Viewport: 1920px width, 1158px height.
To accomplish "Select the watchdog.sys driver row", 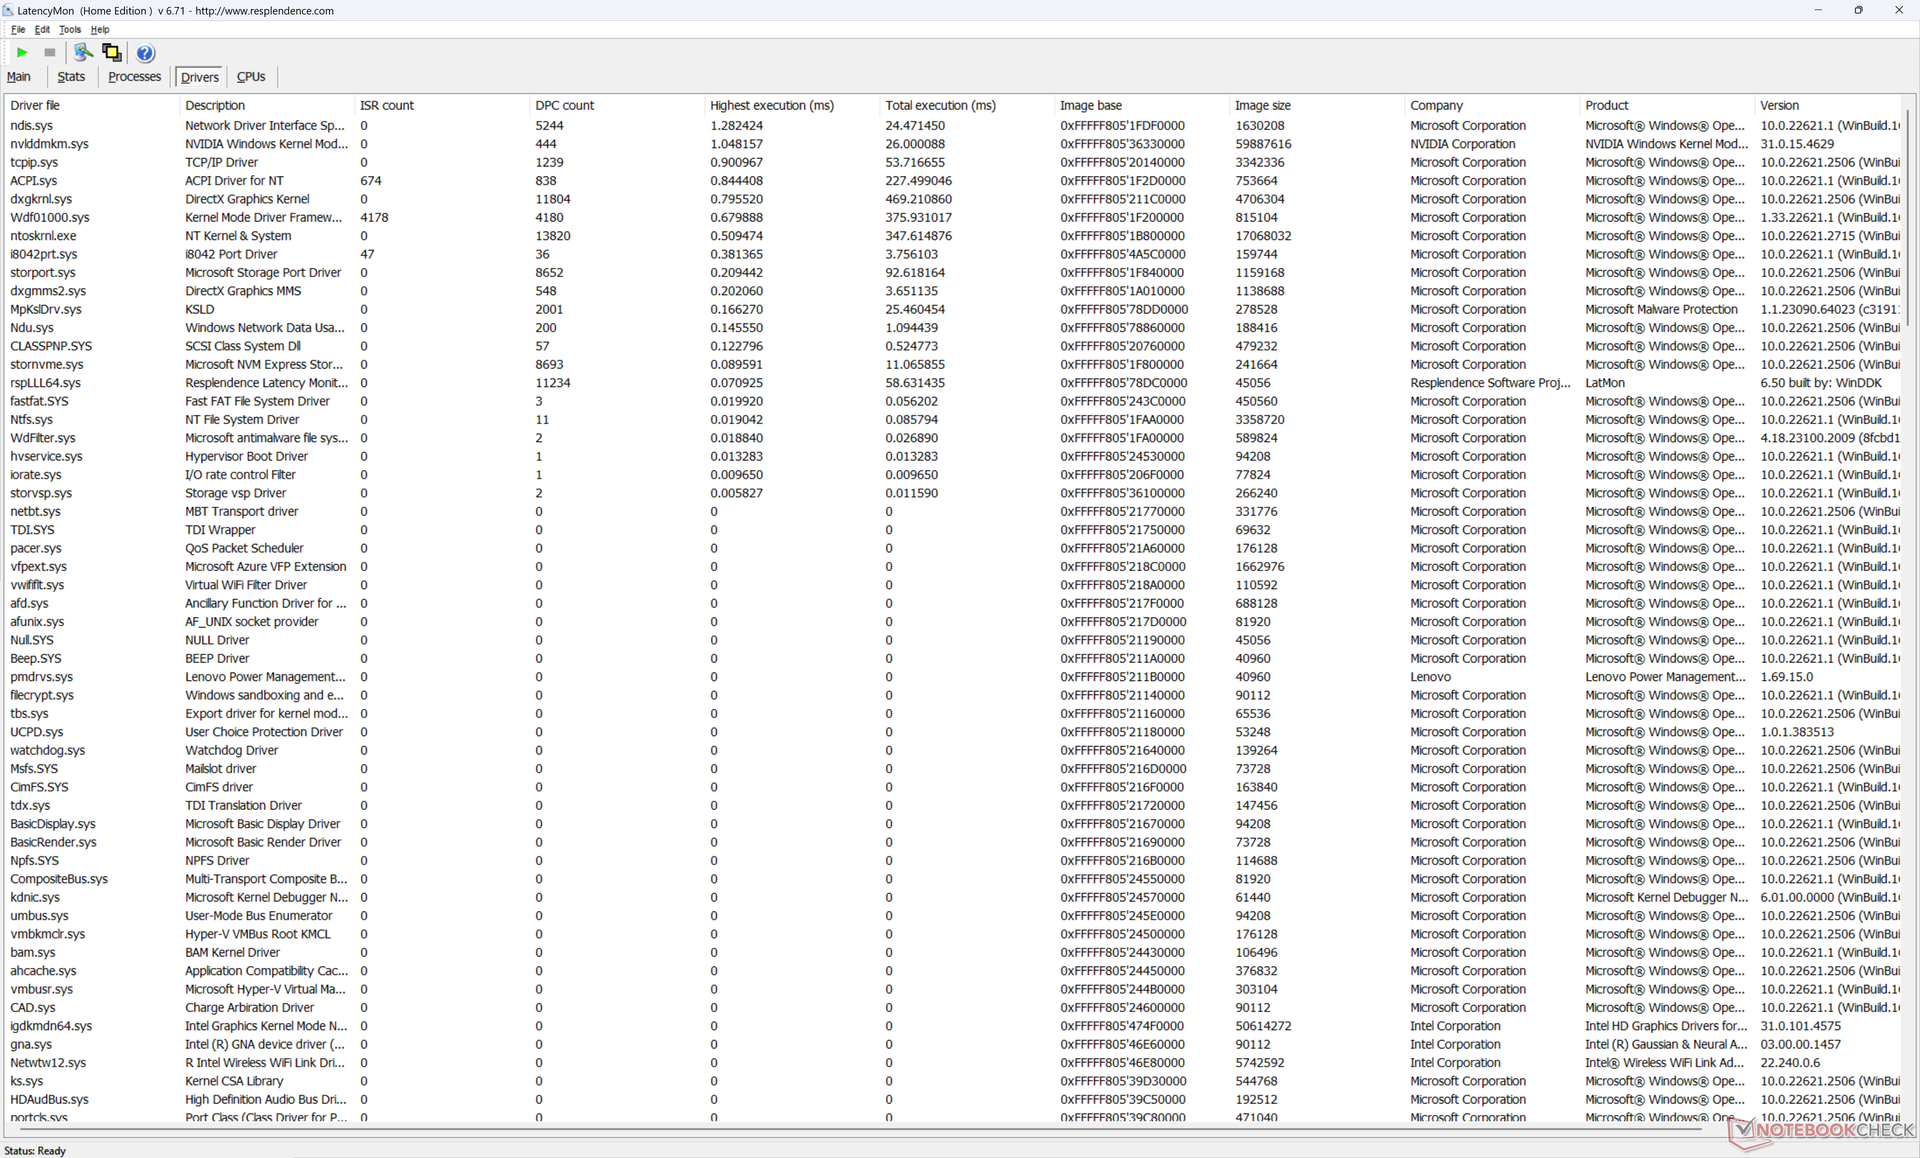I will (x=954, y=750).
